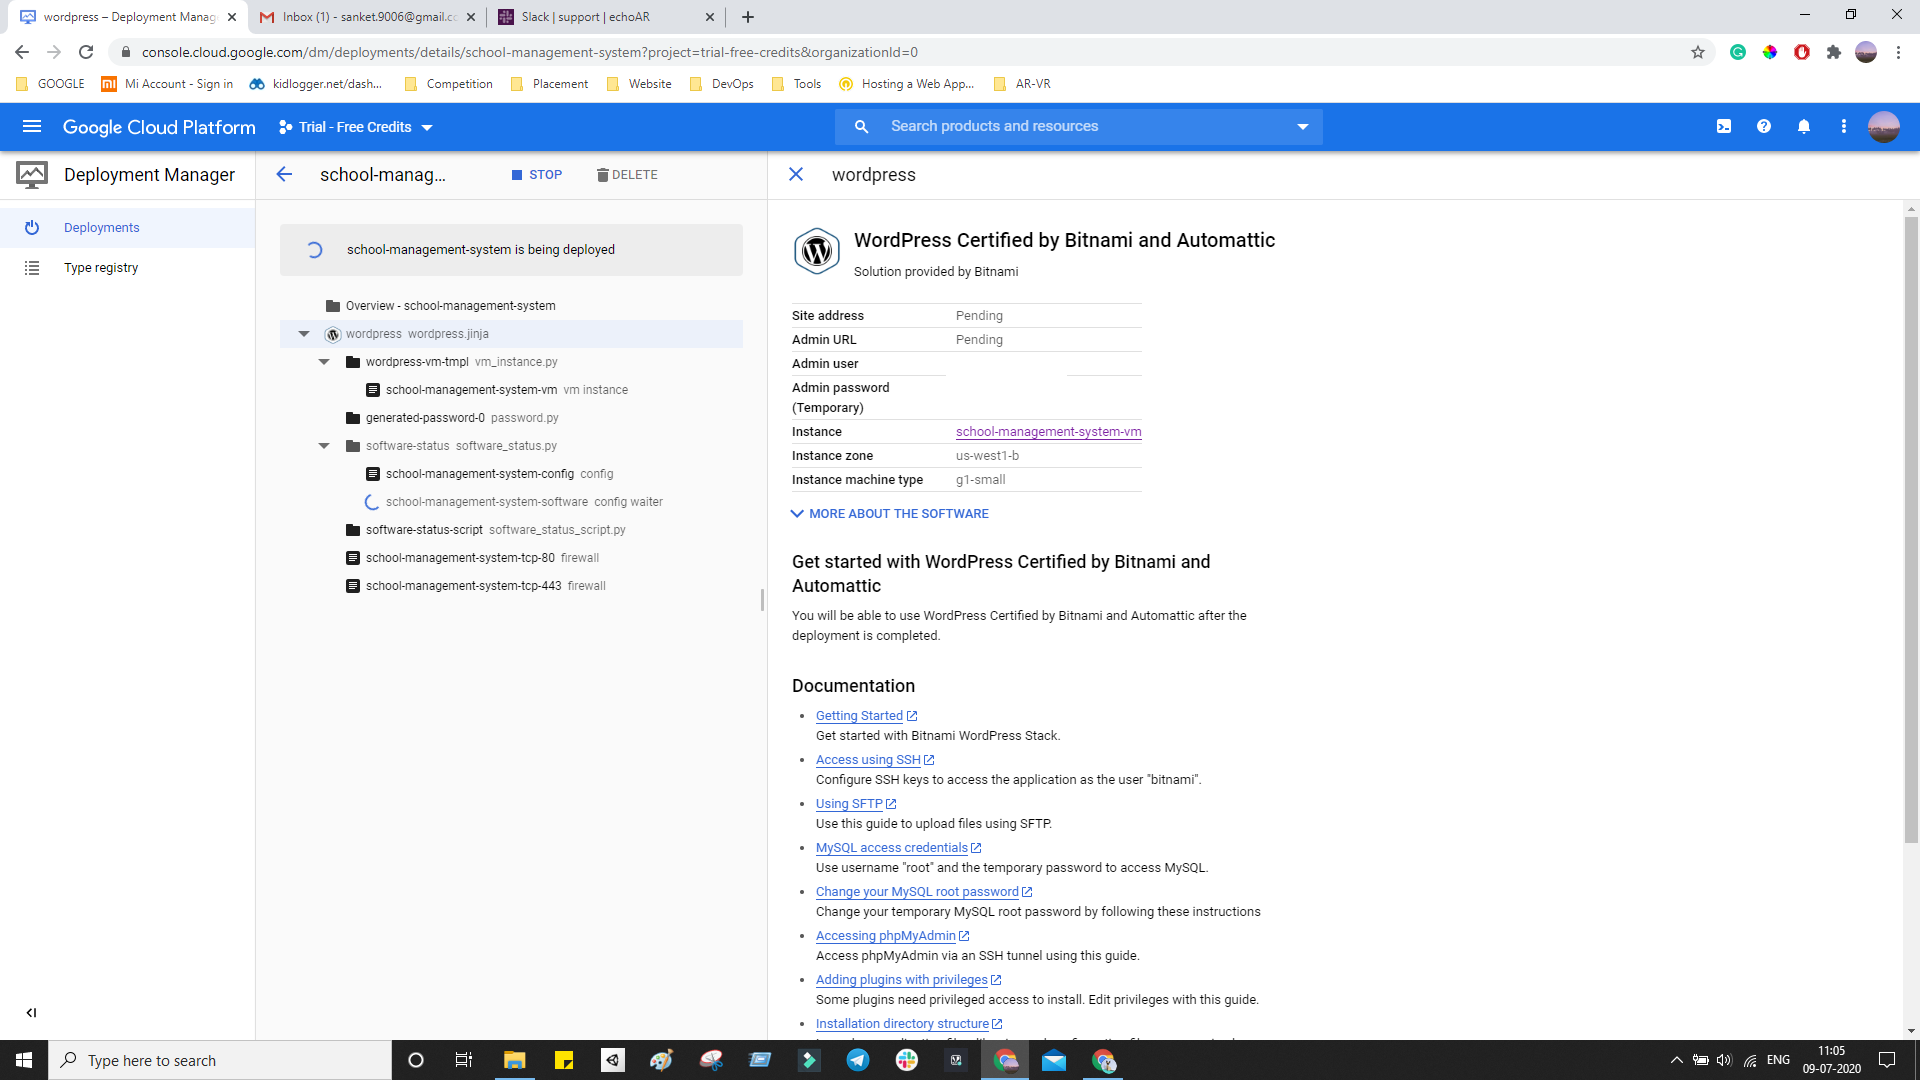Open notifications bell icon

[x=1804, y=127]
